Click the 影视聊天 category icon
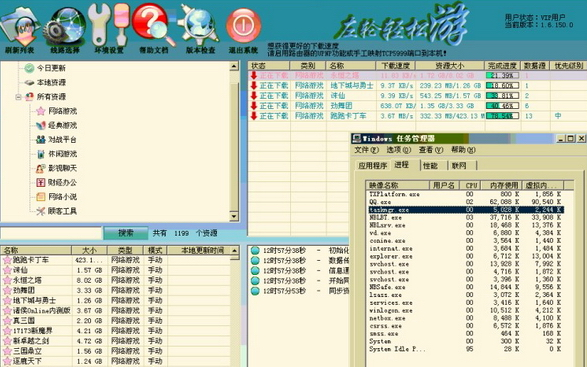Screen dimensions: 587x367 pos(41,168)
